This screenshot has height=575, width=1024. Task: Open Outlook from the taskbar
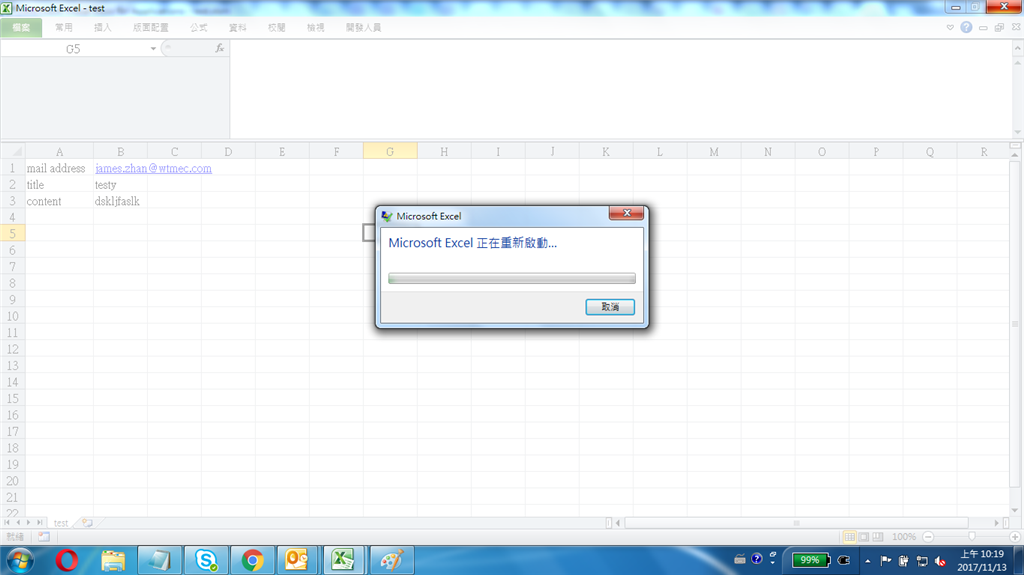pos(296,560)
